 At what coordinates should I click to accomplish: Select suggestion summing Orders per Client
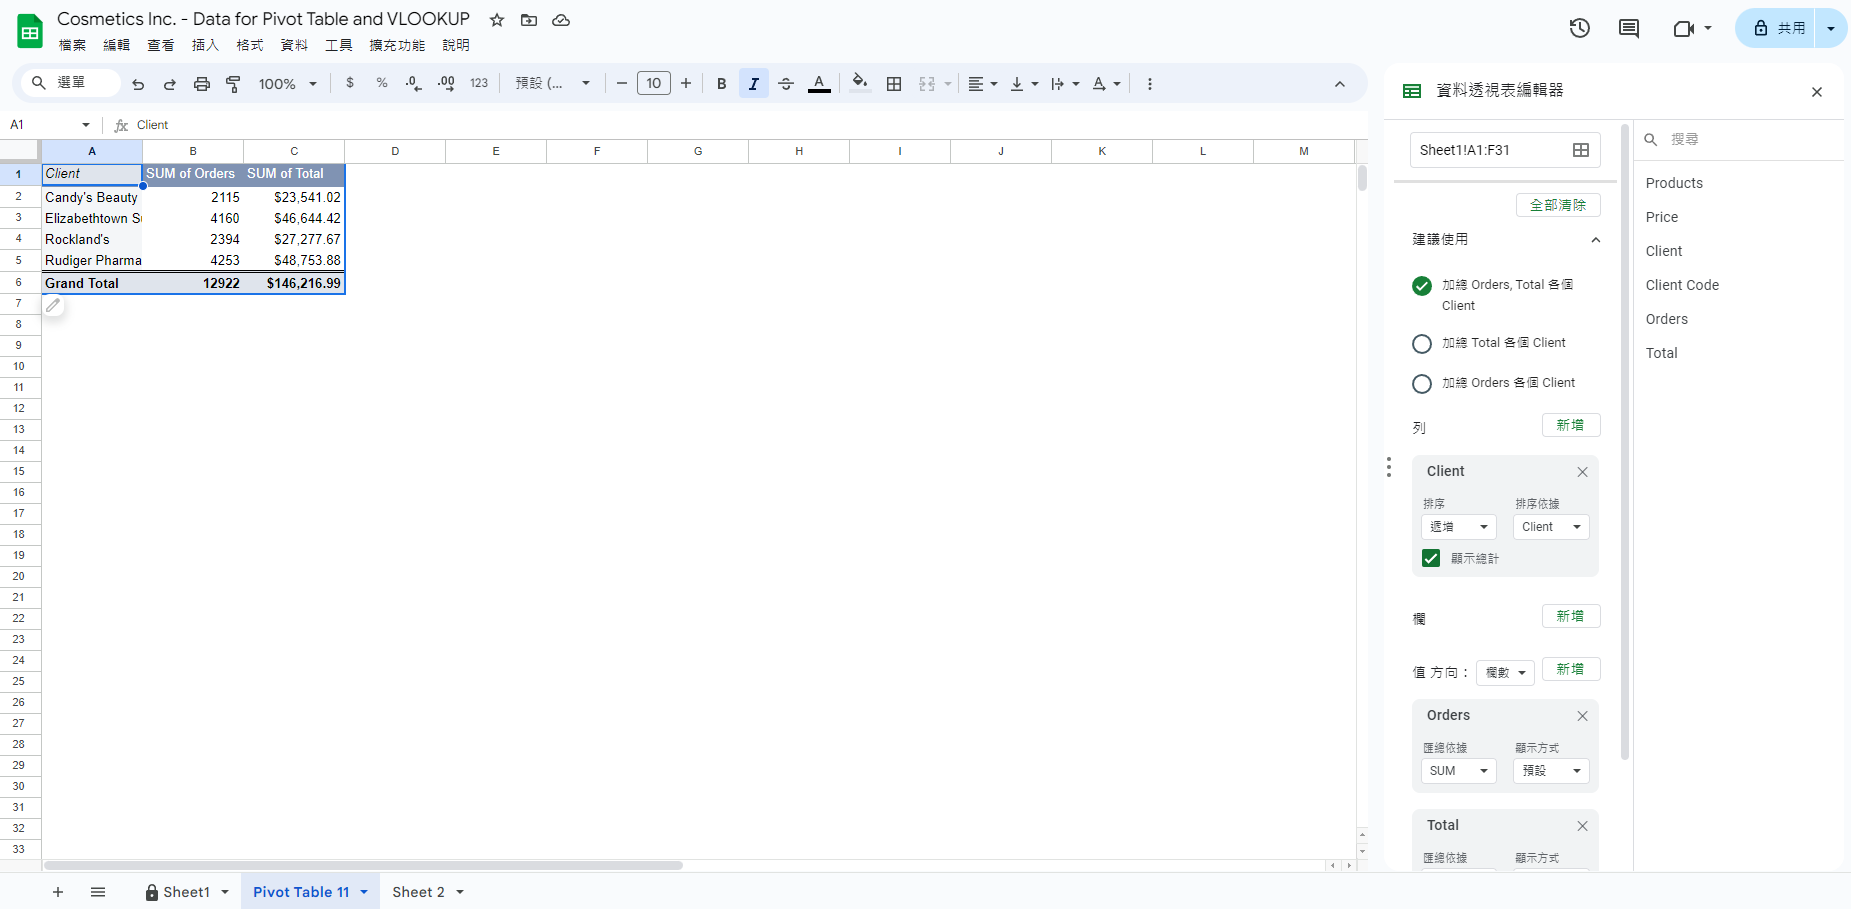pyautogui.click(x=1422, y=384)
